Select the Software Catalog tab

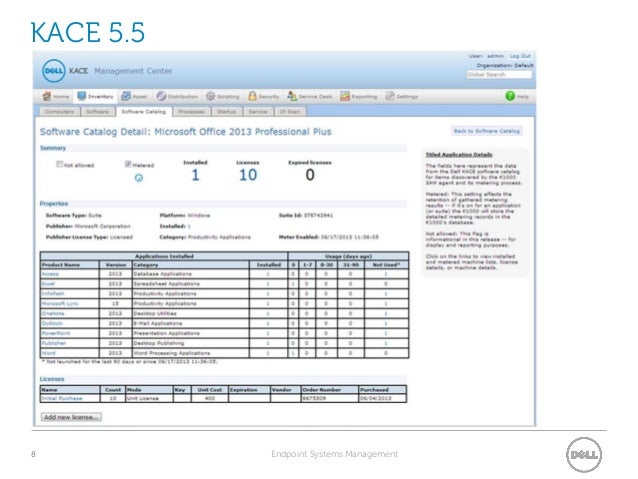click(x=144, y=112)
